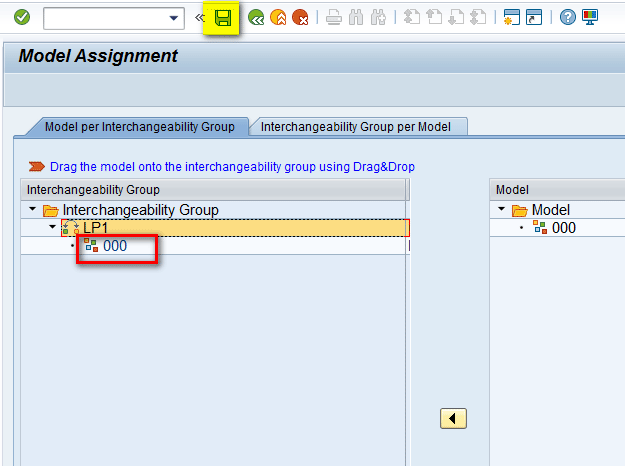Collapse the Interchangeability Group tree folder
This screenshot has height=466, width=625.
33,210
